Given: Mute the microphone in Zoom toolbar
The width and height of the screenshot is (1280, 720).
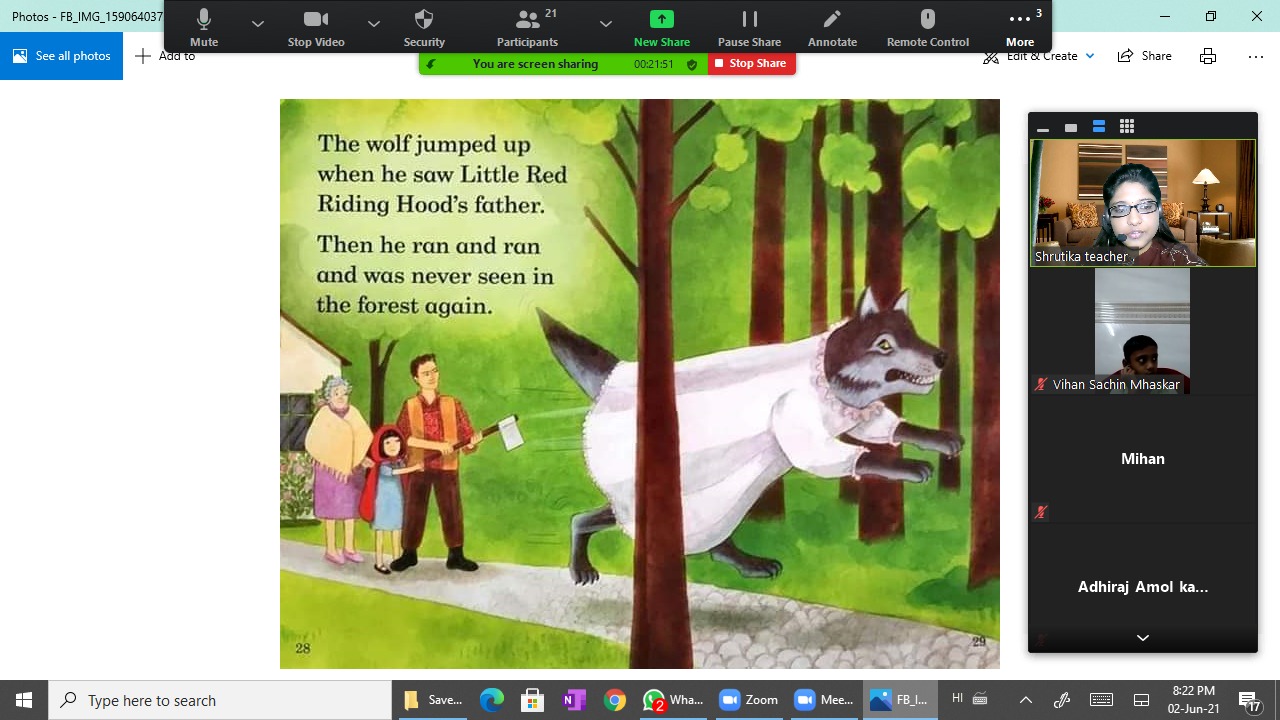Looking at the screenshot, I should (204, 27).
